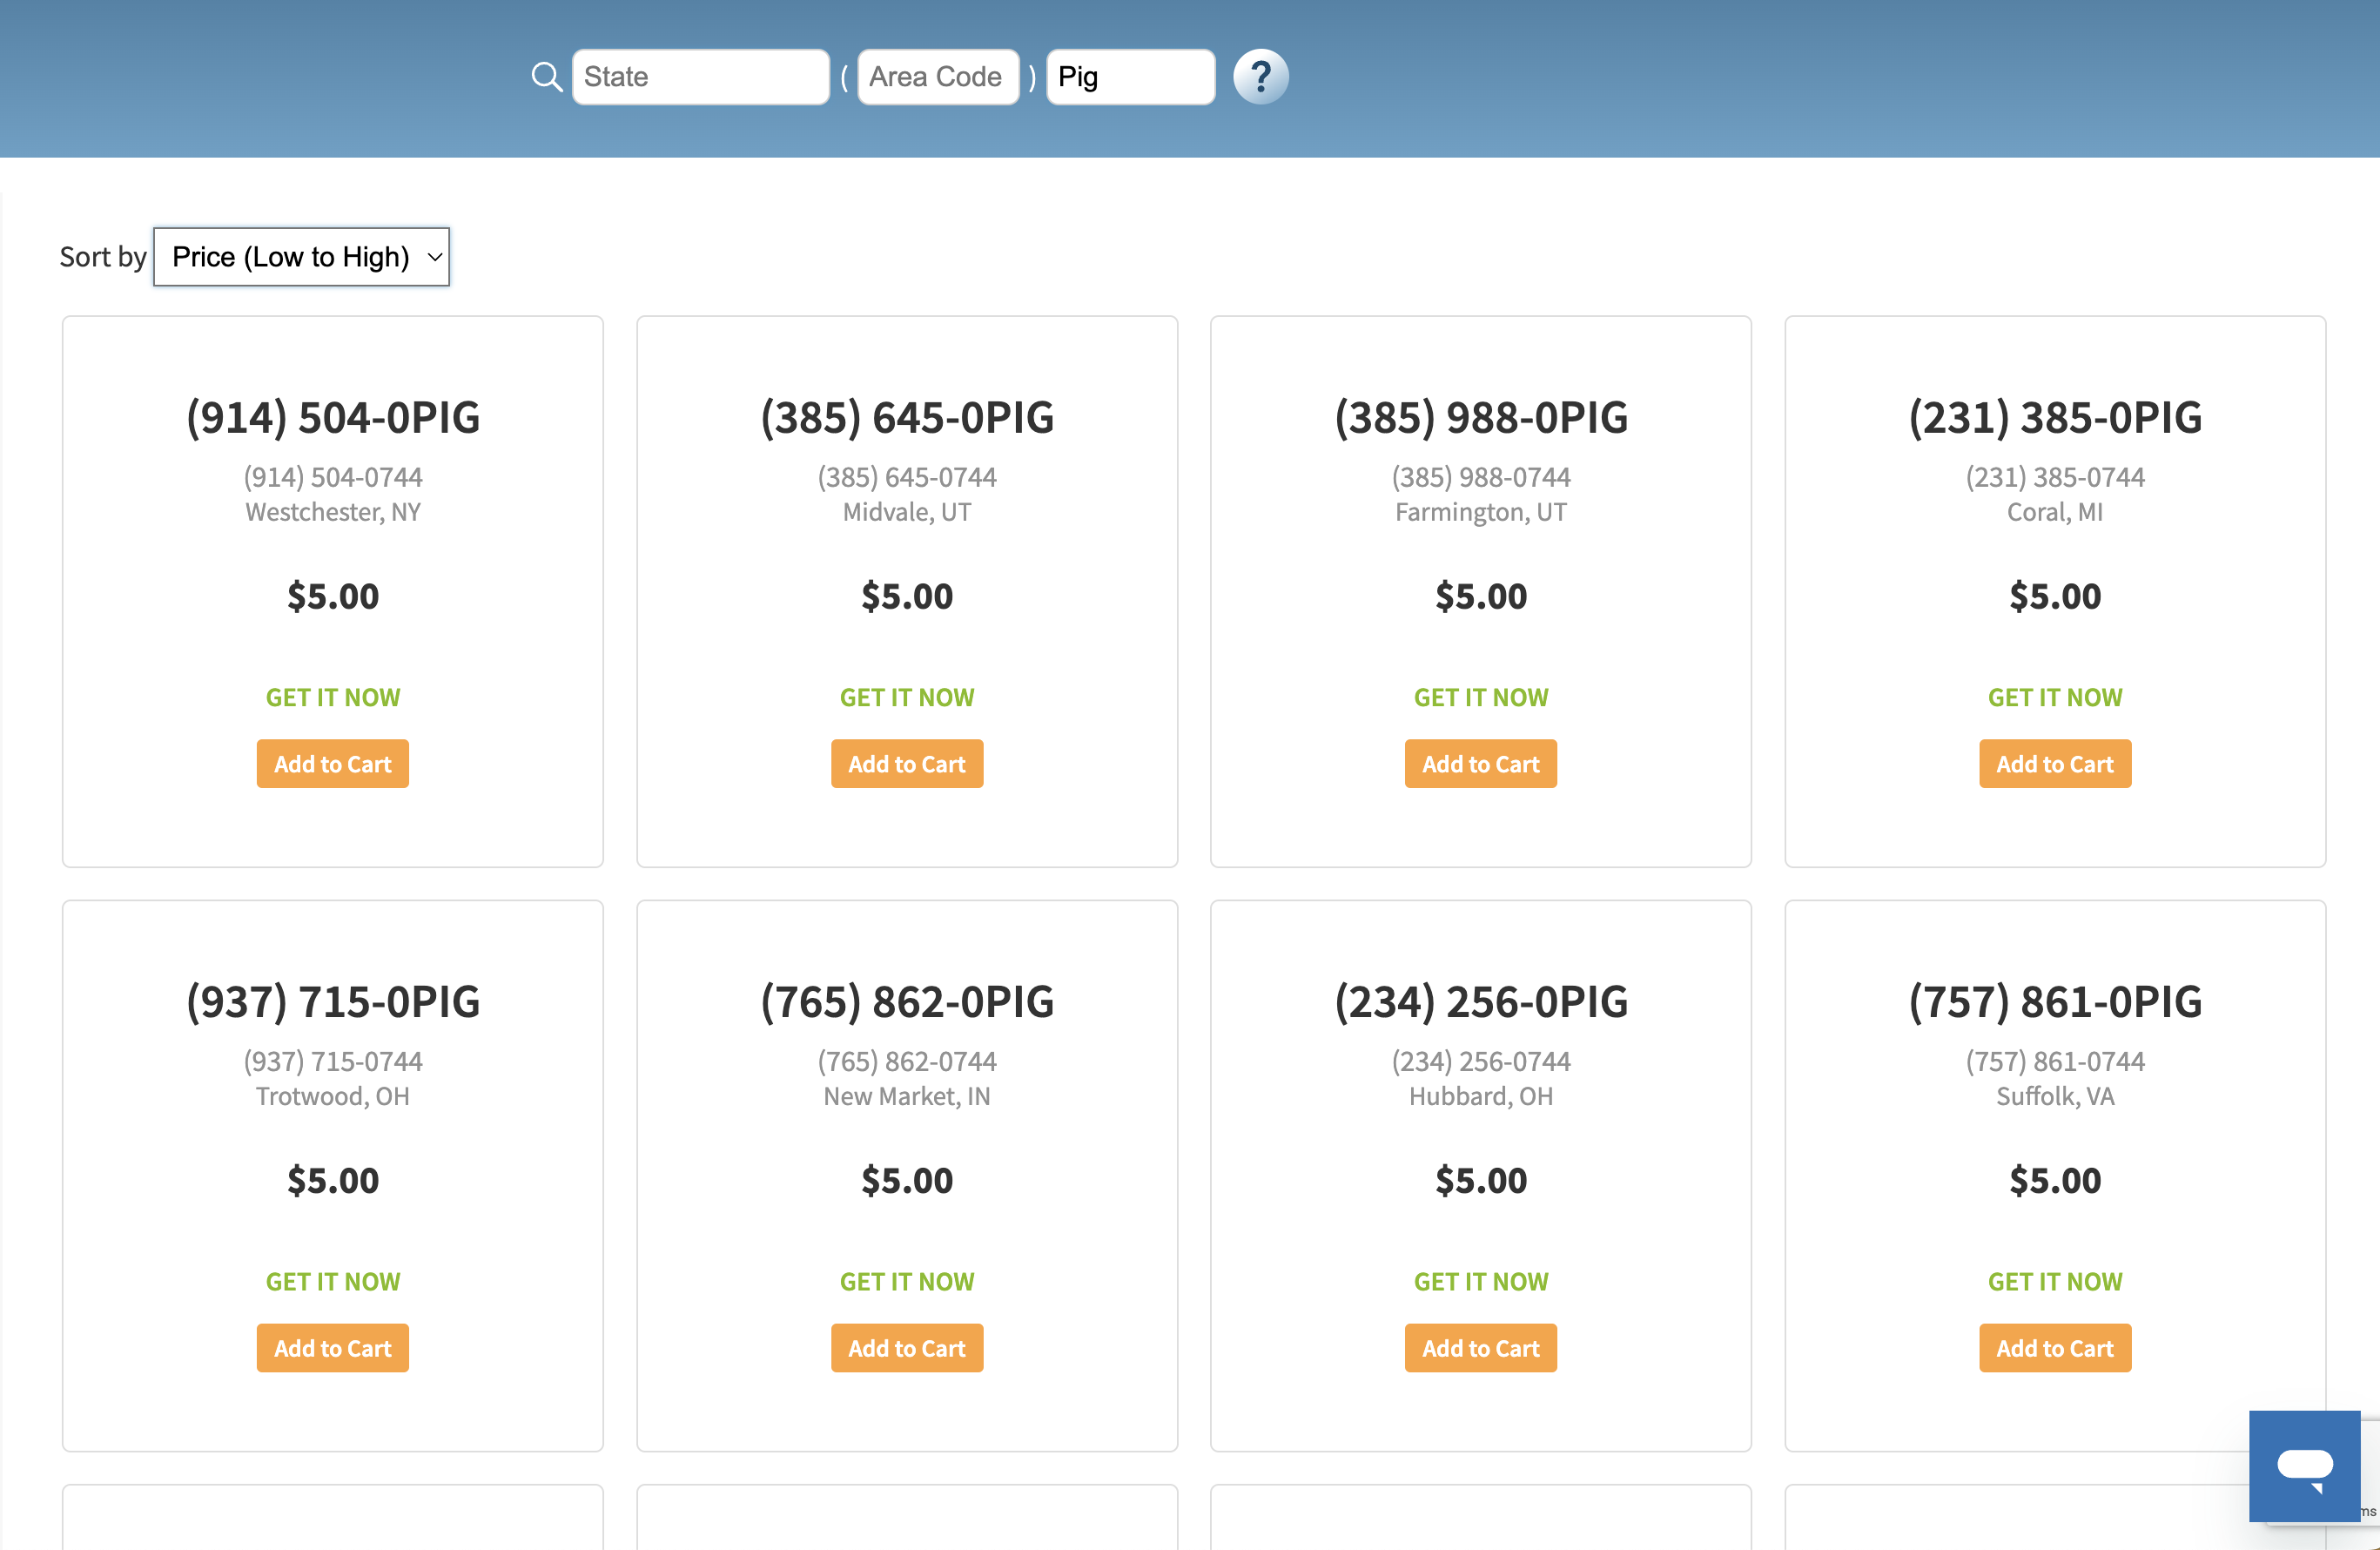The height and width of the screenshot is (1550, 2380).
Task: Click the (765) 862-0744 numeric number
Action: 907,1061
